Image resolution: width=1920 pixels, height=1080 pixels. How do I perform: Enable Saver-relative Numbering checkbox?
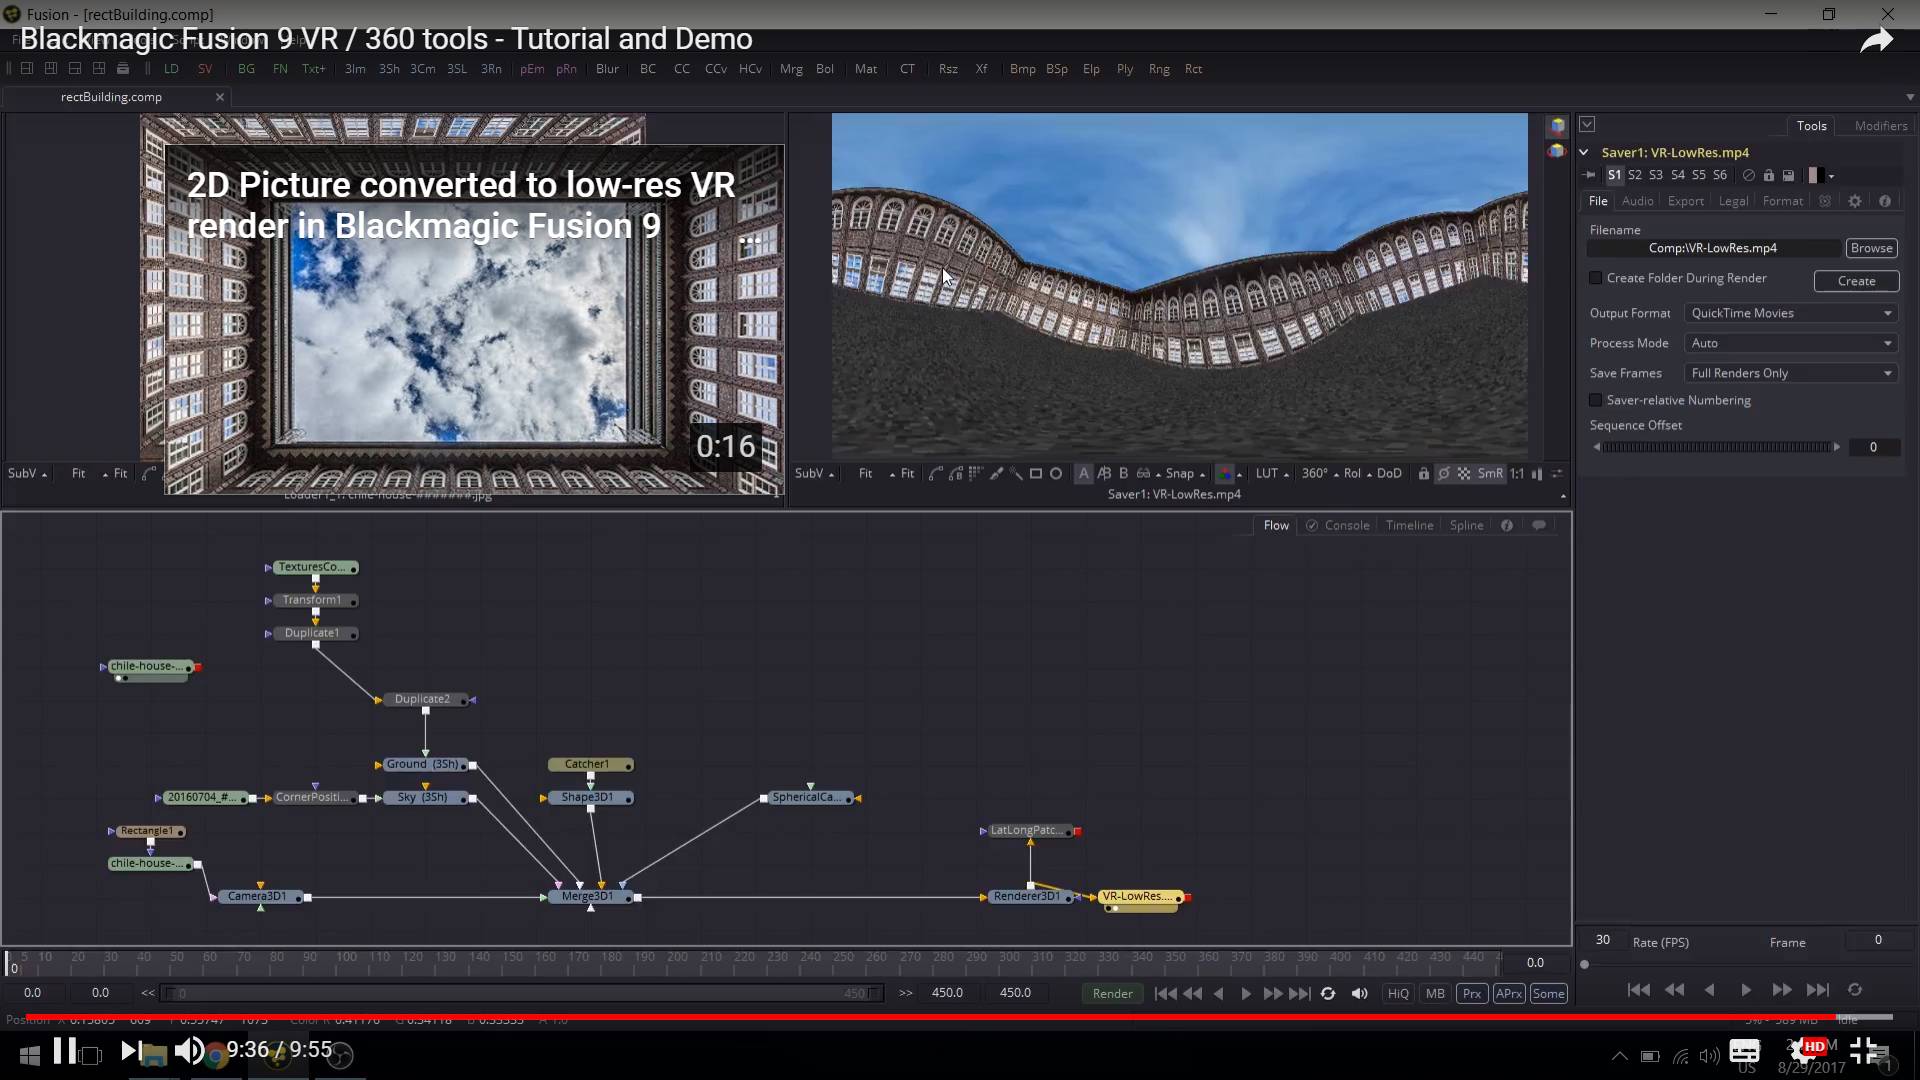(x=1596, y=400)
